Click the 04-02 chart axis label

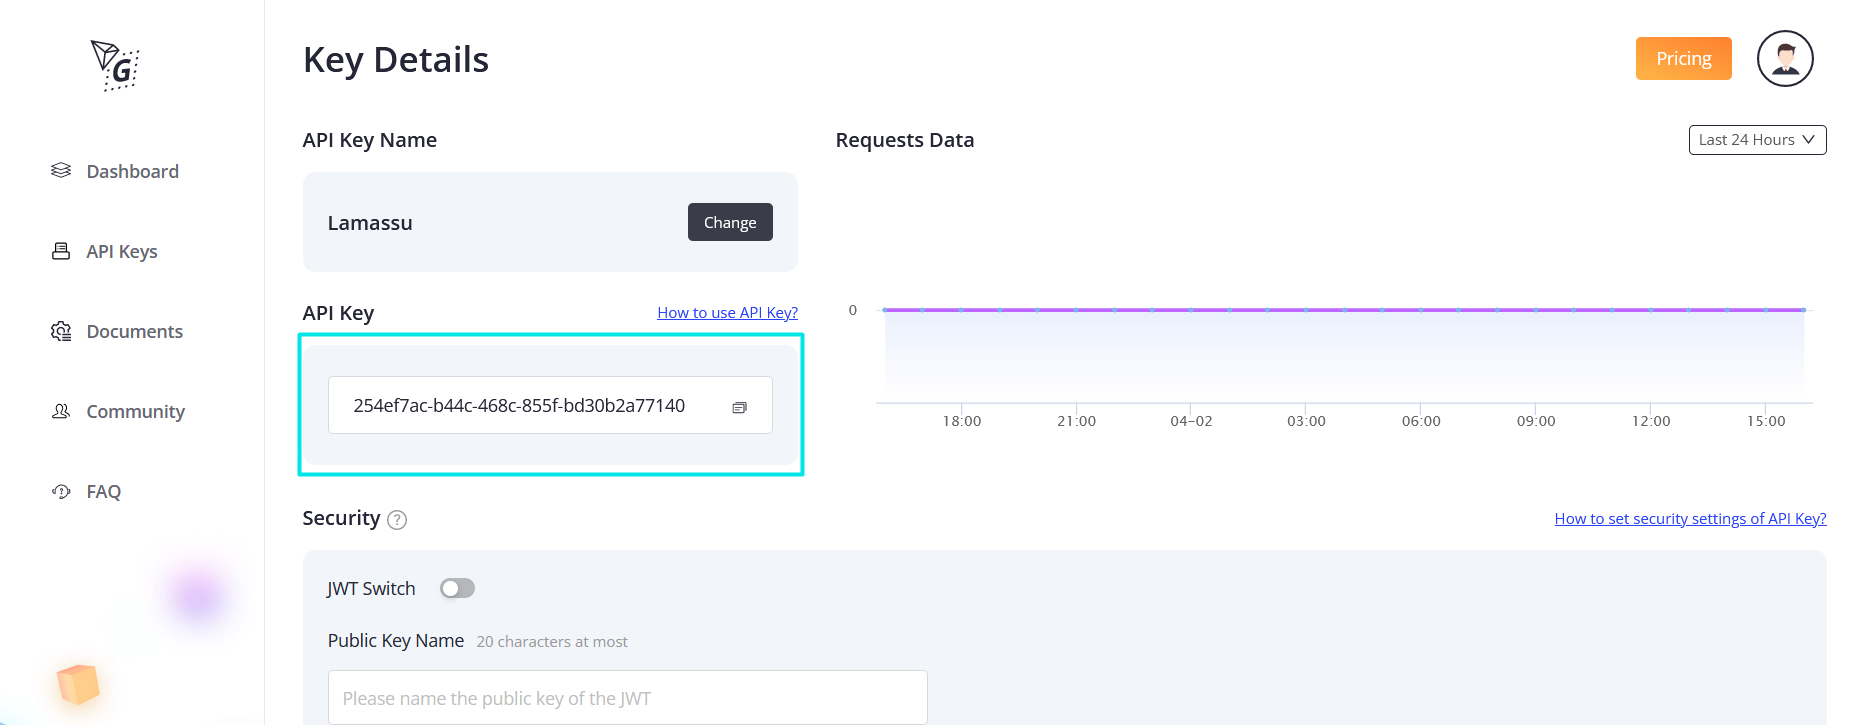click(1191, 421)
